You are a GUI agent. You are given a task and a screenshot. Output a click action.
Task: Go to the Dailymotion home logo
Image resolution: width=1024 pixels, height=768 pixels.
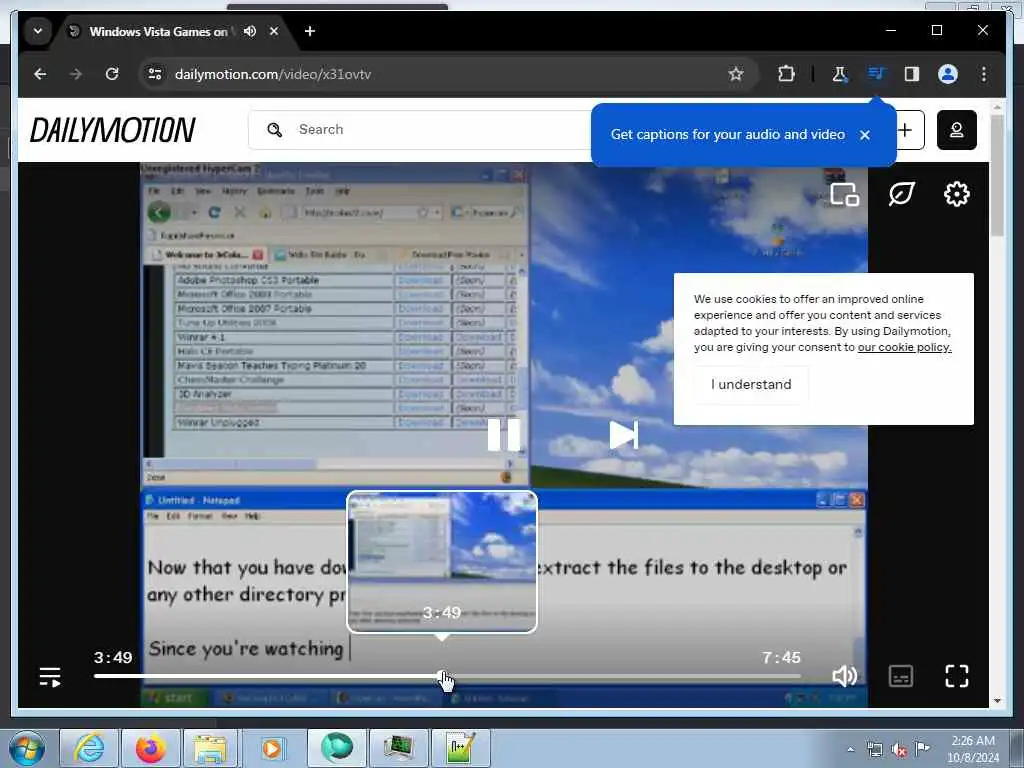pos(112,130)
